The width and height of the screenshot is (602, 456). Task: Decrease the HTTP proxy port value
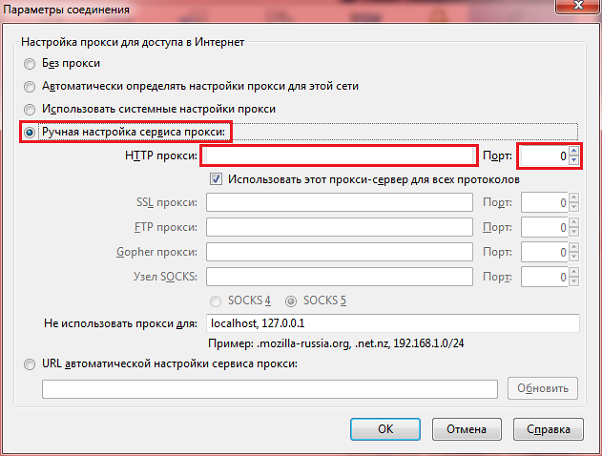coord(574,160)
